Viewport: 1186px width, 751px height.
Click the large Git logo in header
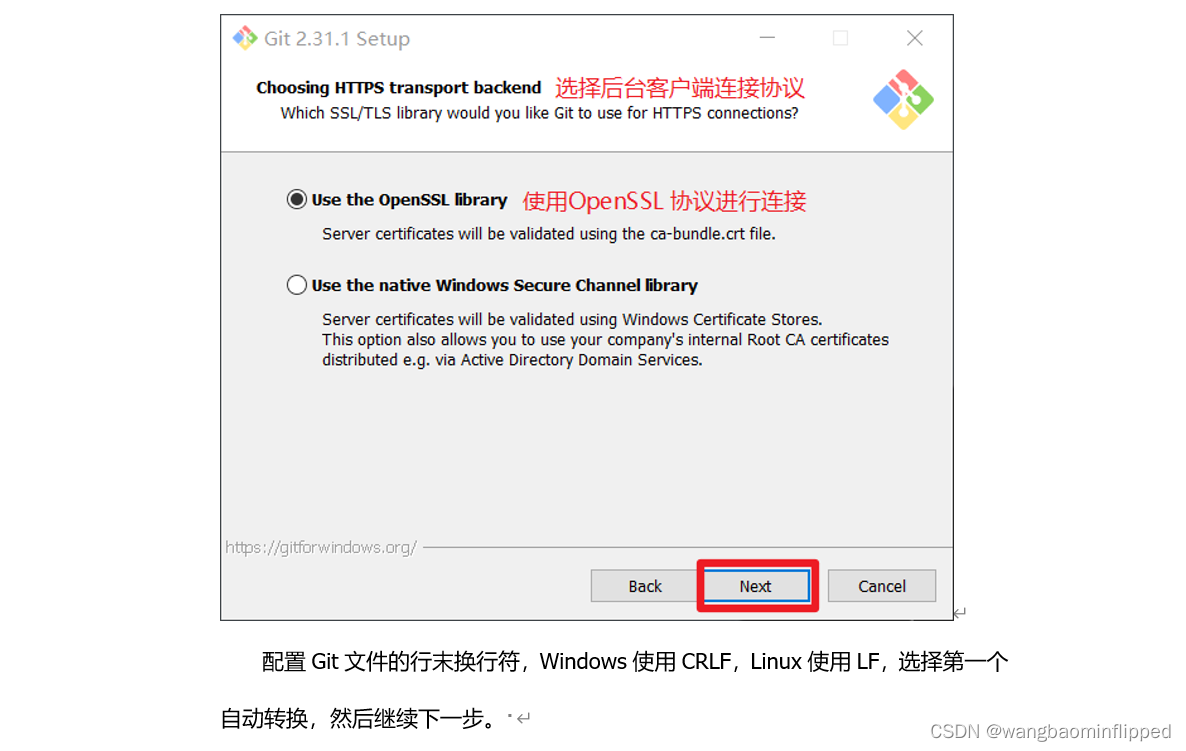902,100
